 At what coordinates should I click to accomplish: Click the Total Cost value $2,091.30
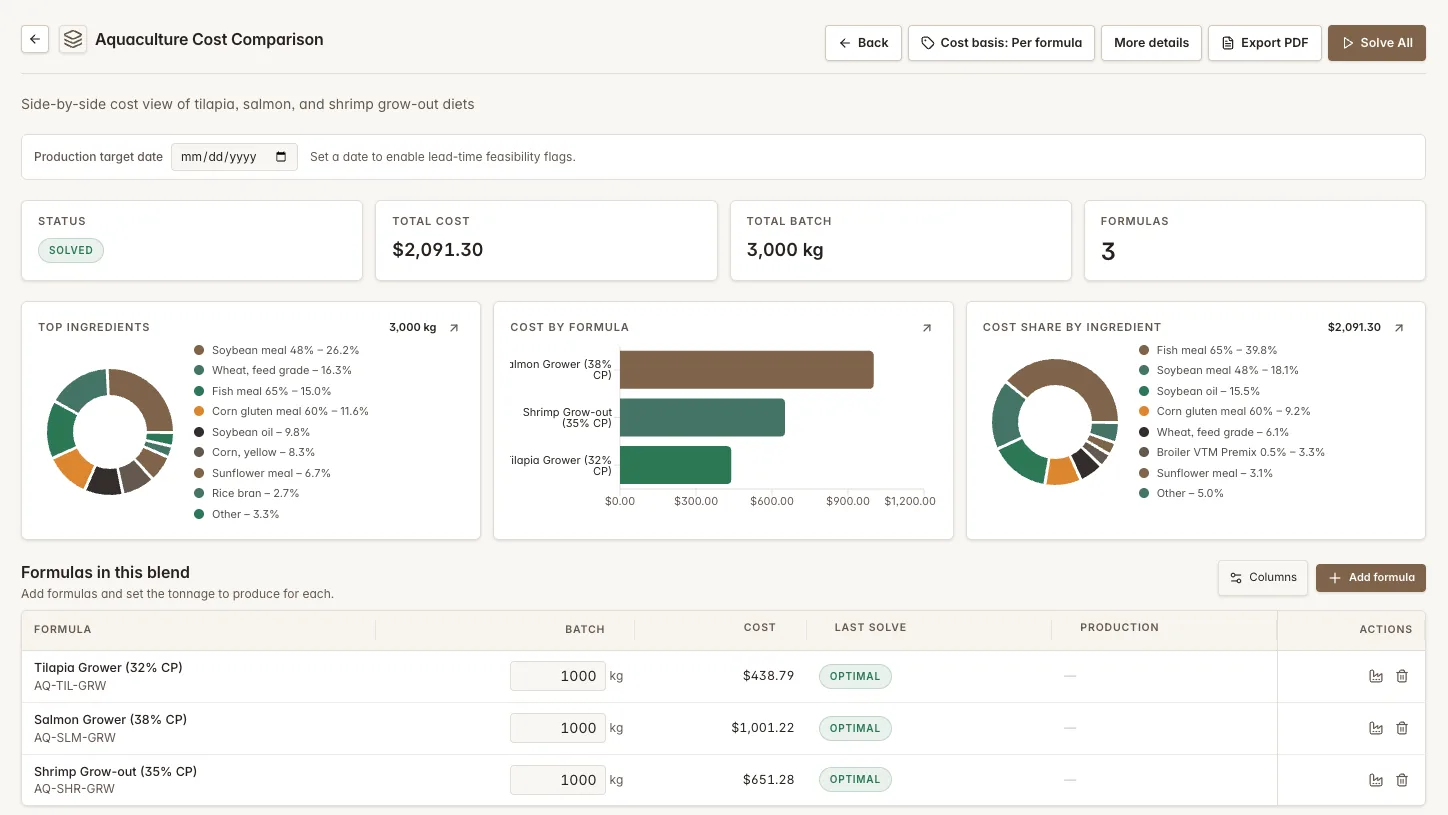pyautogui.click(x=438, y=250)
